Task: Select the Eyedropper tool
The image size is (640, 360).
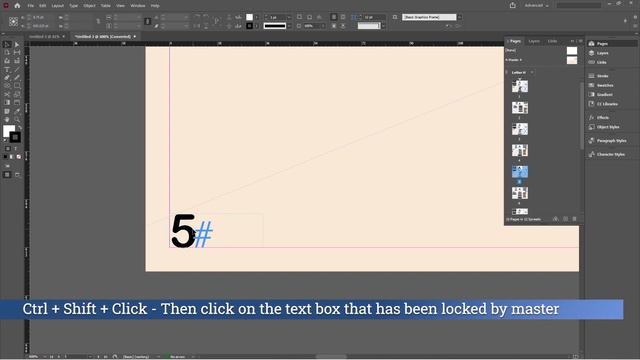Action: point(17,111)
